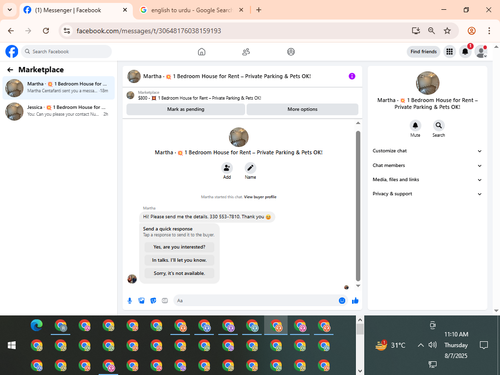The image size is (500, 375).
Task: Open Chrome three-dot menu
Action: click(489, 31)
